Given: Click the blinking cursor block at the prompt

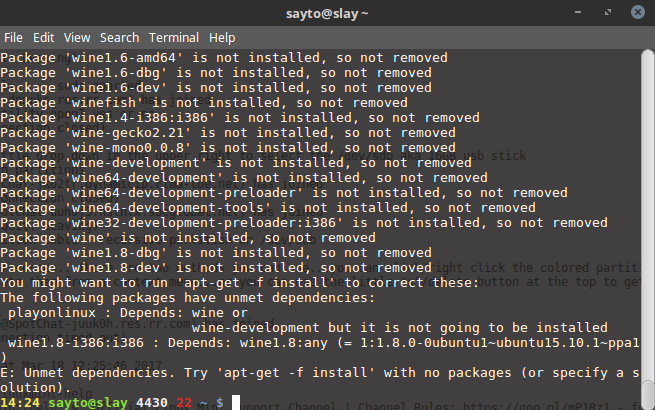Looking at the screenshot, I should (x=236, y=402).
